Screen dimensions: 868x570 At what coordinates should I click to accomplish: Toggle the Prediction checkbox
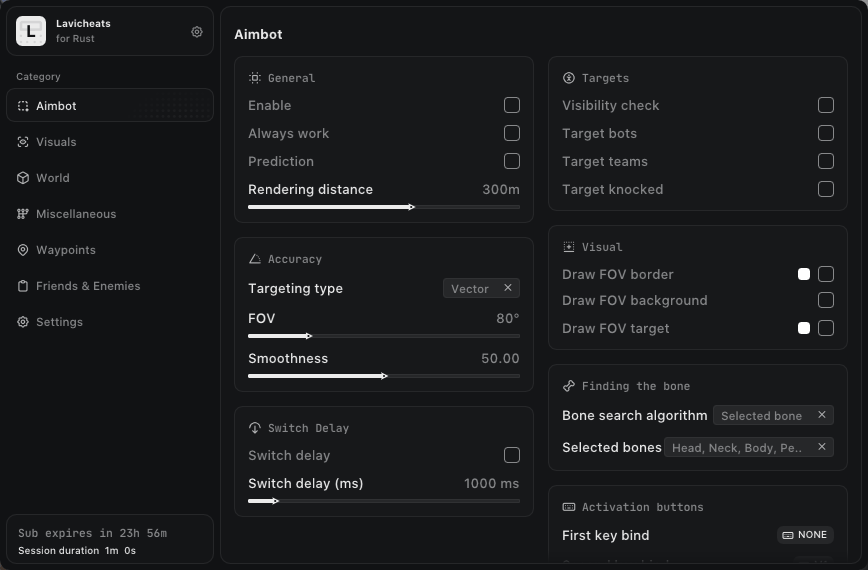[512, 161]
